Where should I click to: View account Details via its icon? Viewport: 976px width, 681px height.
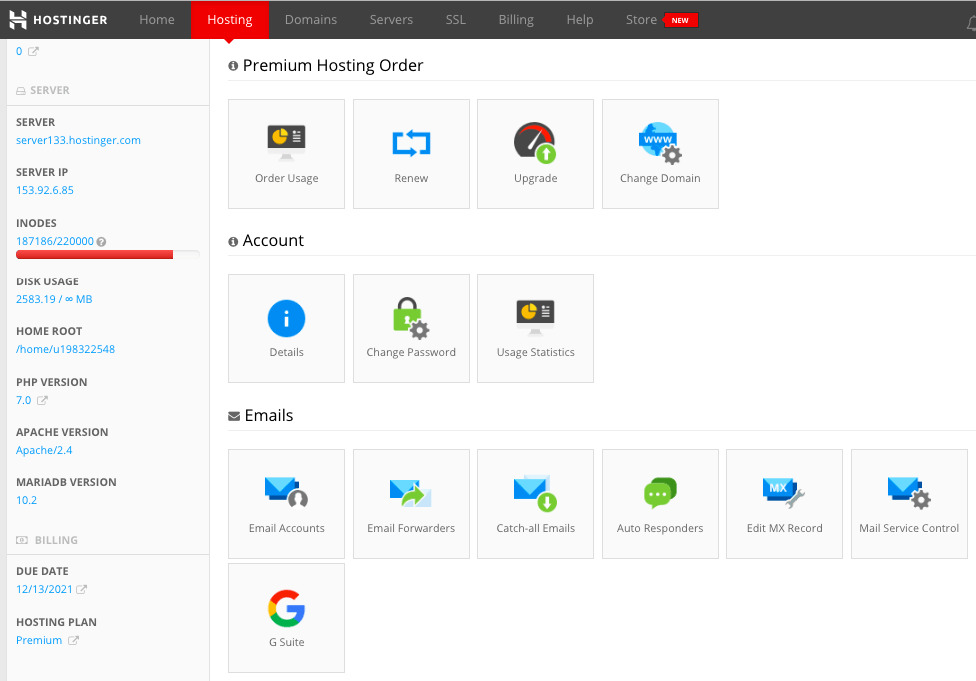(x=286, y=328)
